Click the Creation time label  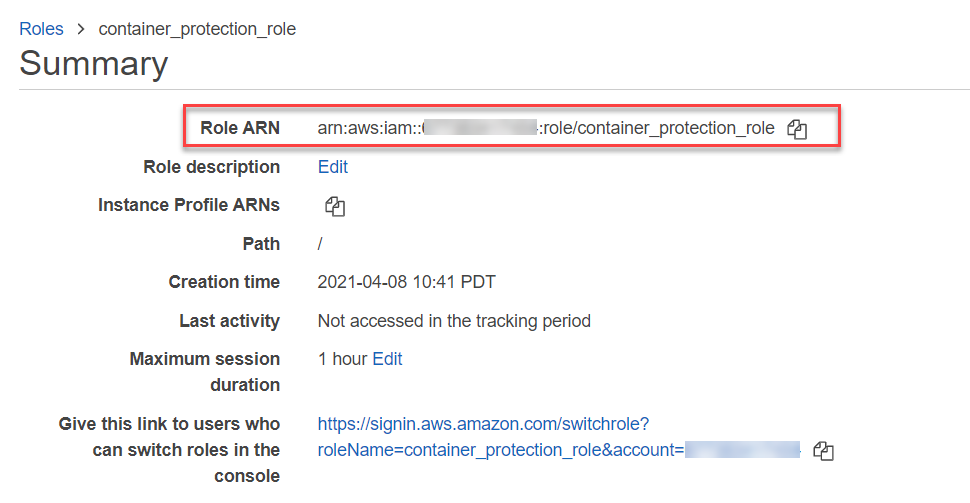(x=224, y=282)
